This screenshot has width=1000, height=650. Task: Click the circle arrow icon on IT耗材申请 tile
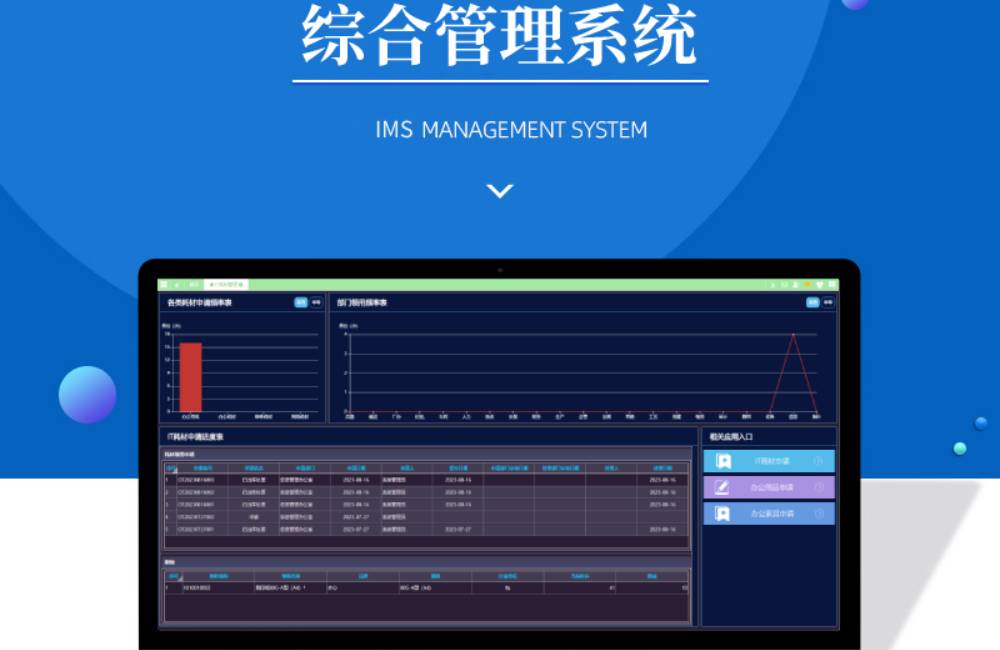(819, 461)
